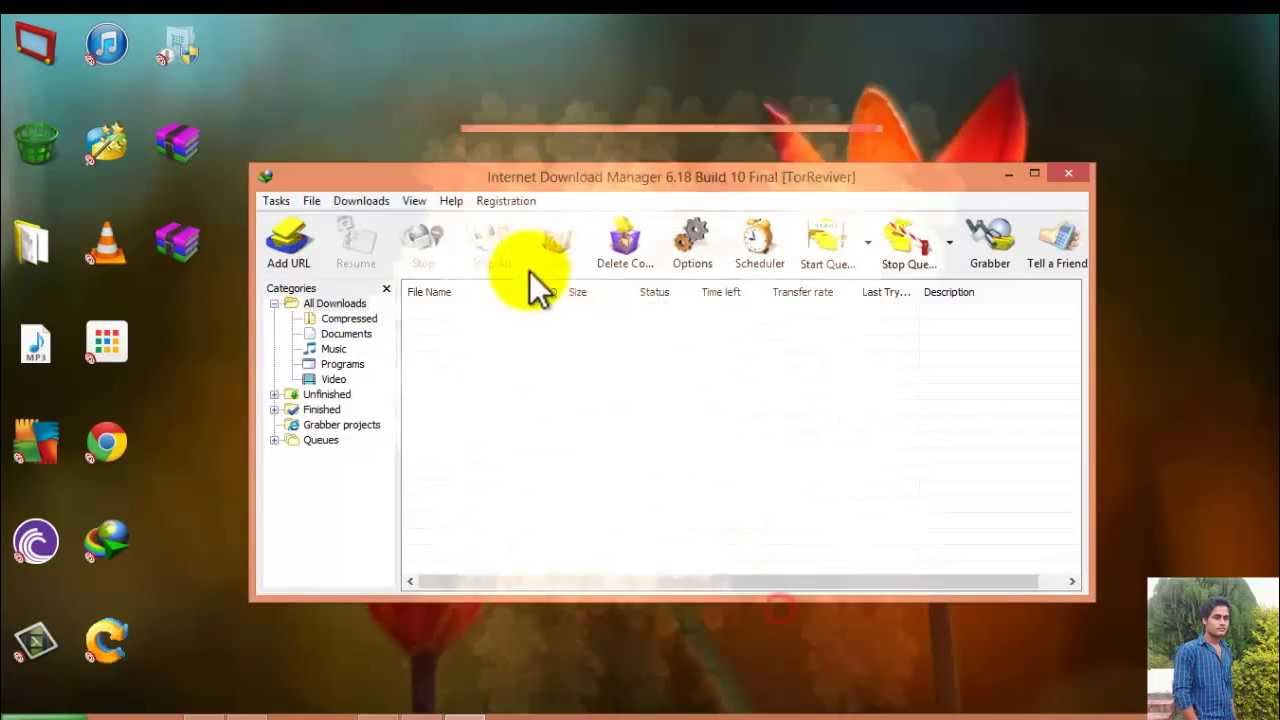This screenshot has height=720, width=1280.
Task: Click the Stop Queue toolbar icon
Action: (908, 244)
